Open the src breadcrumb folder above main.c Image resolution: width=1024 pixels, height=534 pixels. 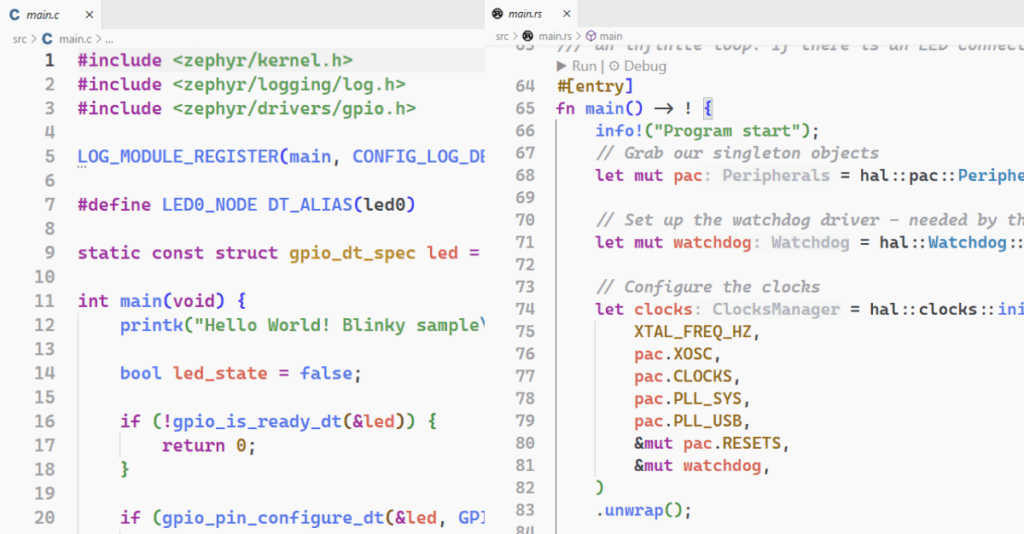coord(19,38)
